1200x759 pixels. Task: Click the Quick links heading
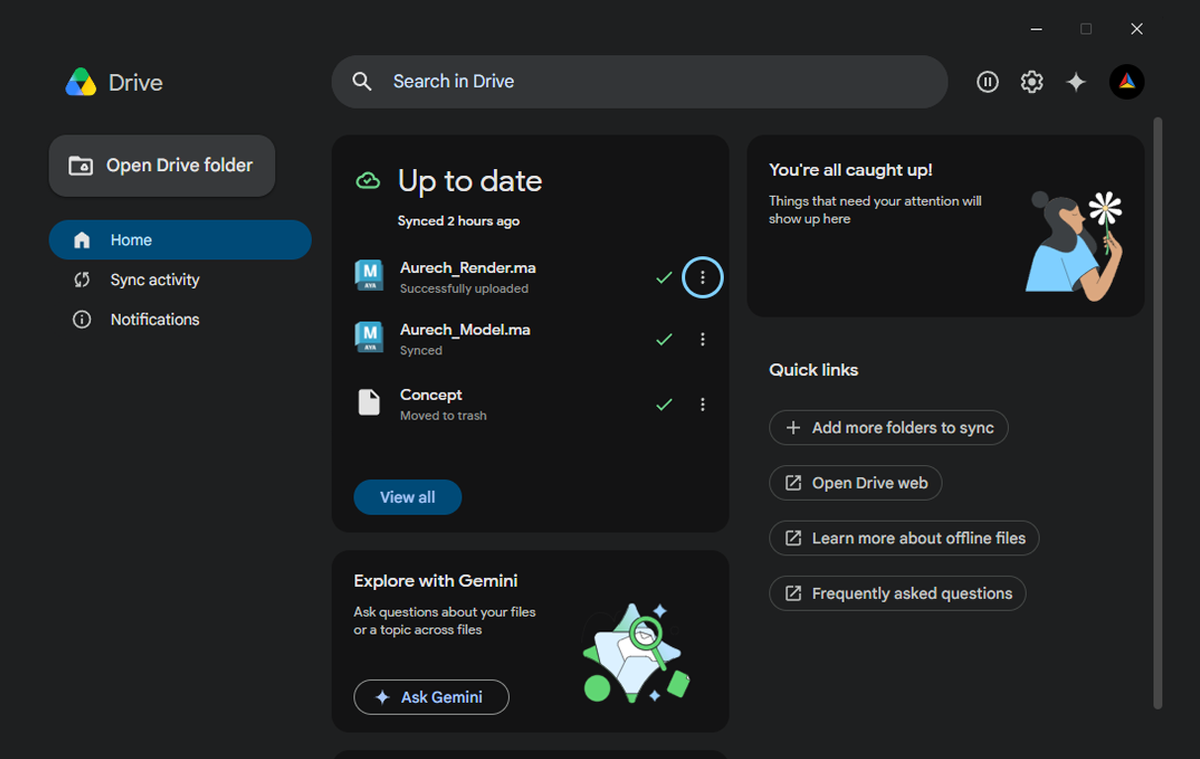pyautogui.click(x=814, y=370)
